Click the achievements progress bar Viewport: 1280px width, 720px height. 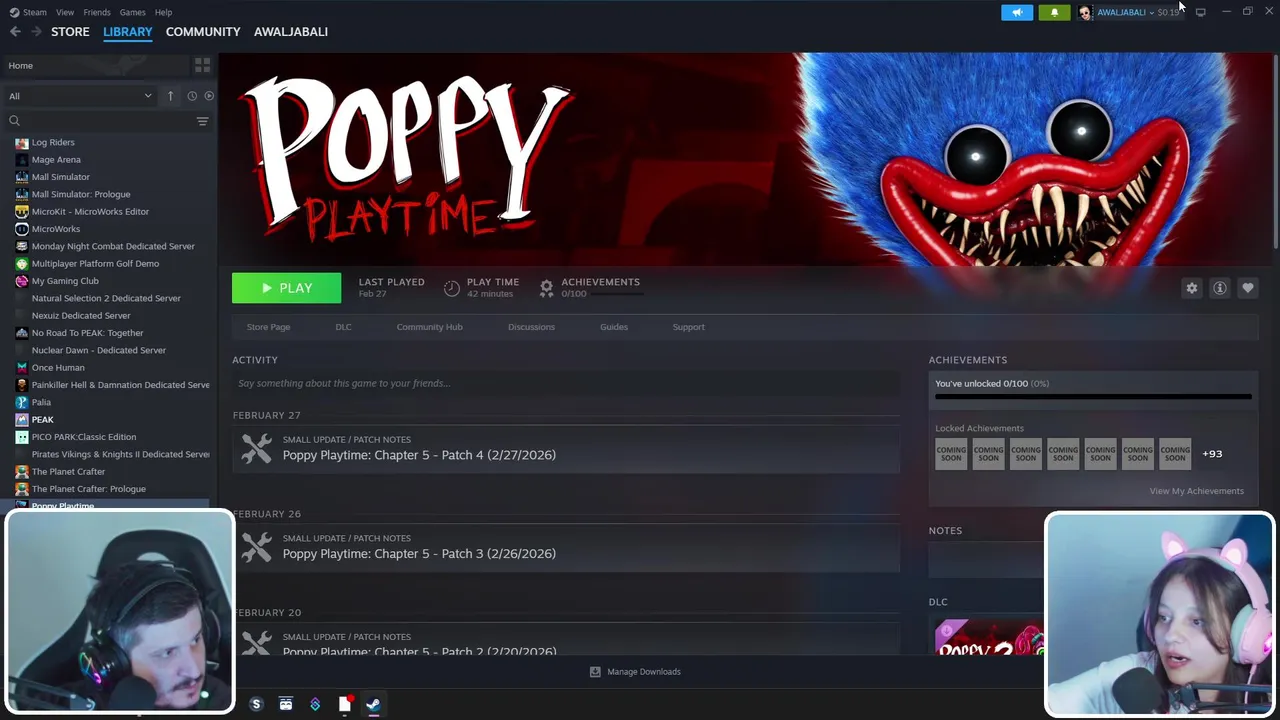point(1093,397)
